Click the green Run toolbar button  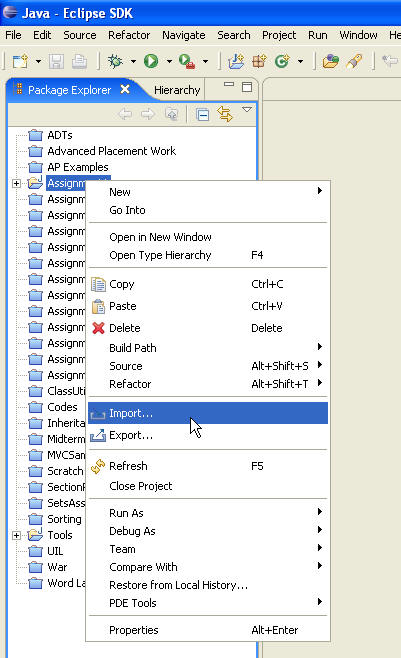151,61
